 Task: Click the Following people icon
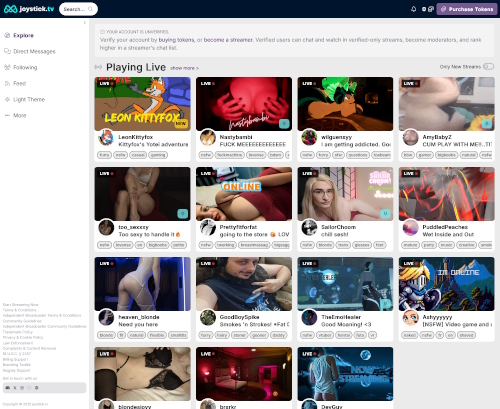[x=7, y=67]
